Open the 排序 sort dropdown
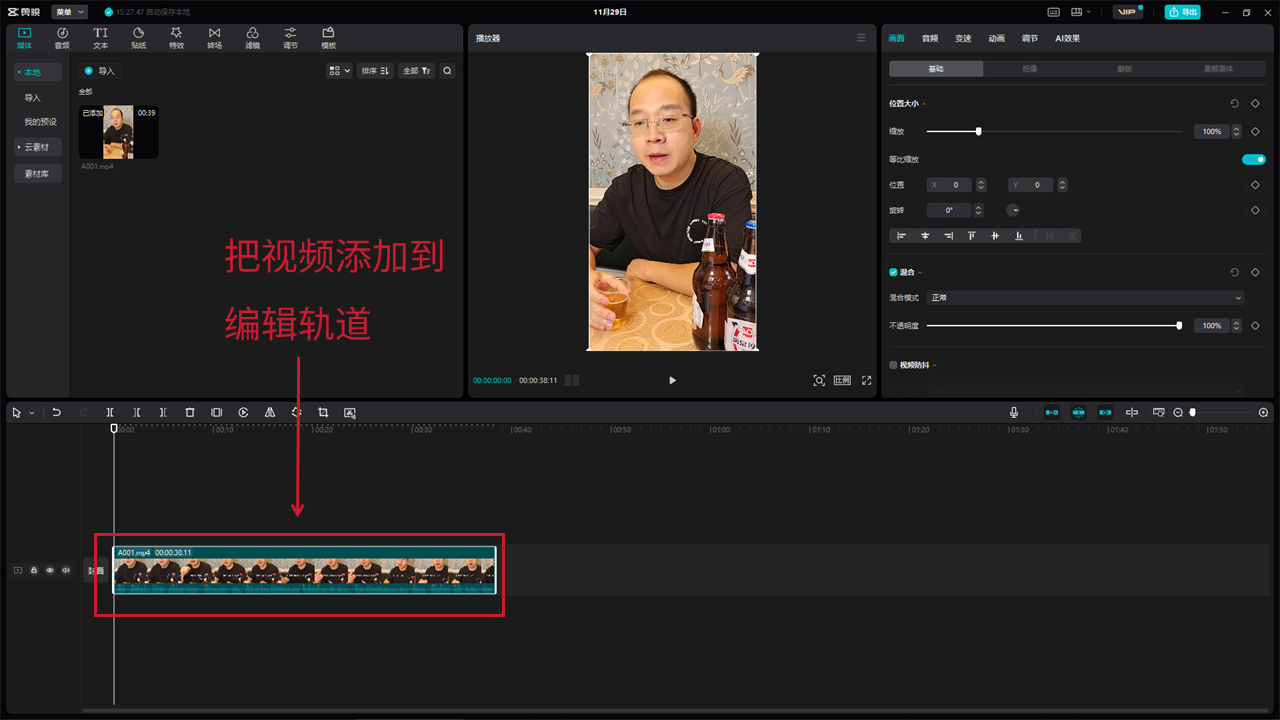Viewport: 1280px width, 720px height. [x=375, y=71]
